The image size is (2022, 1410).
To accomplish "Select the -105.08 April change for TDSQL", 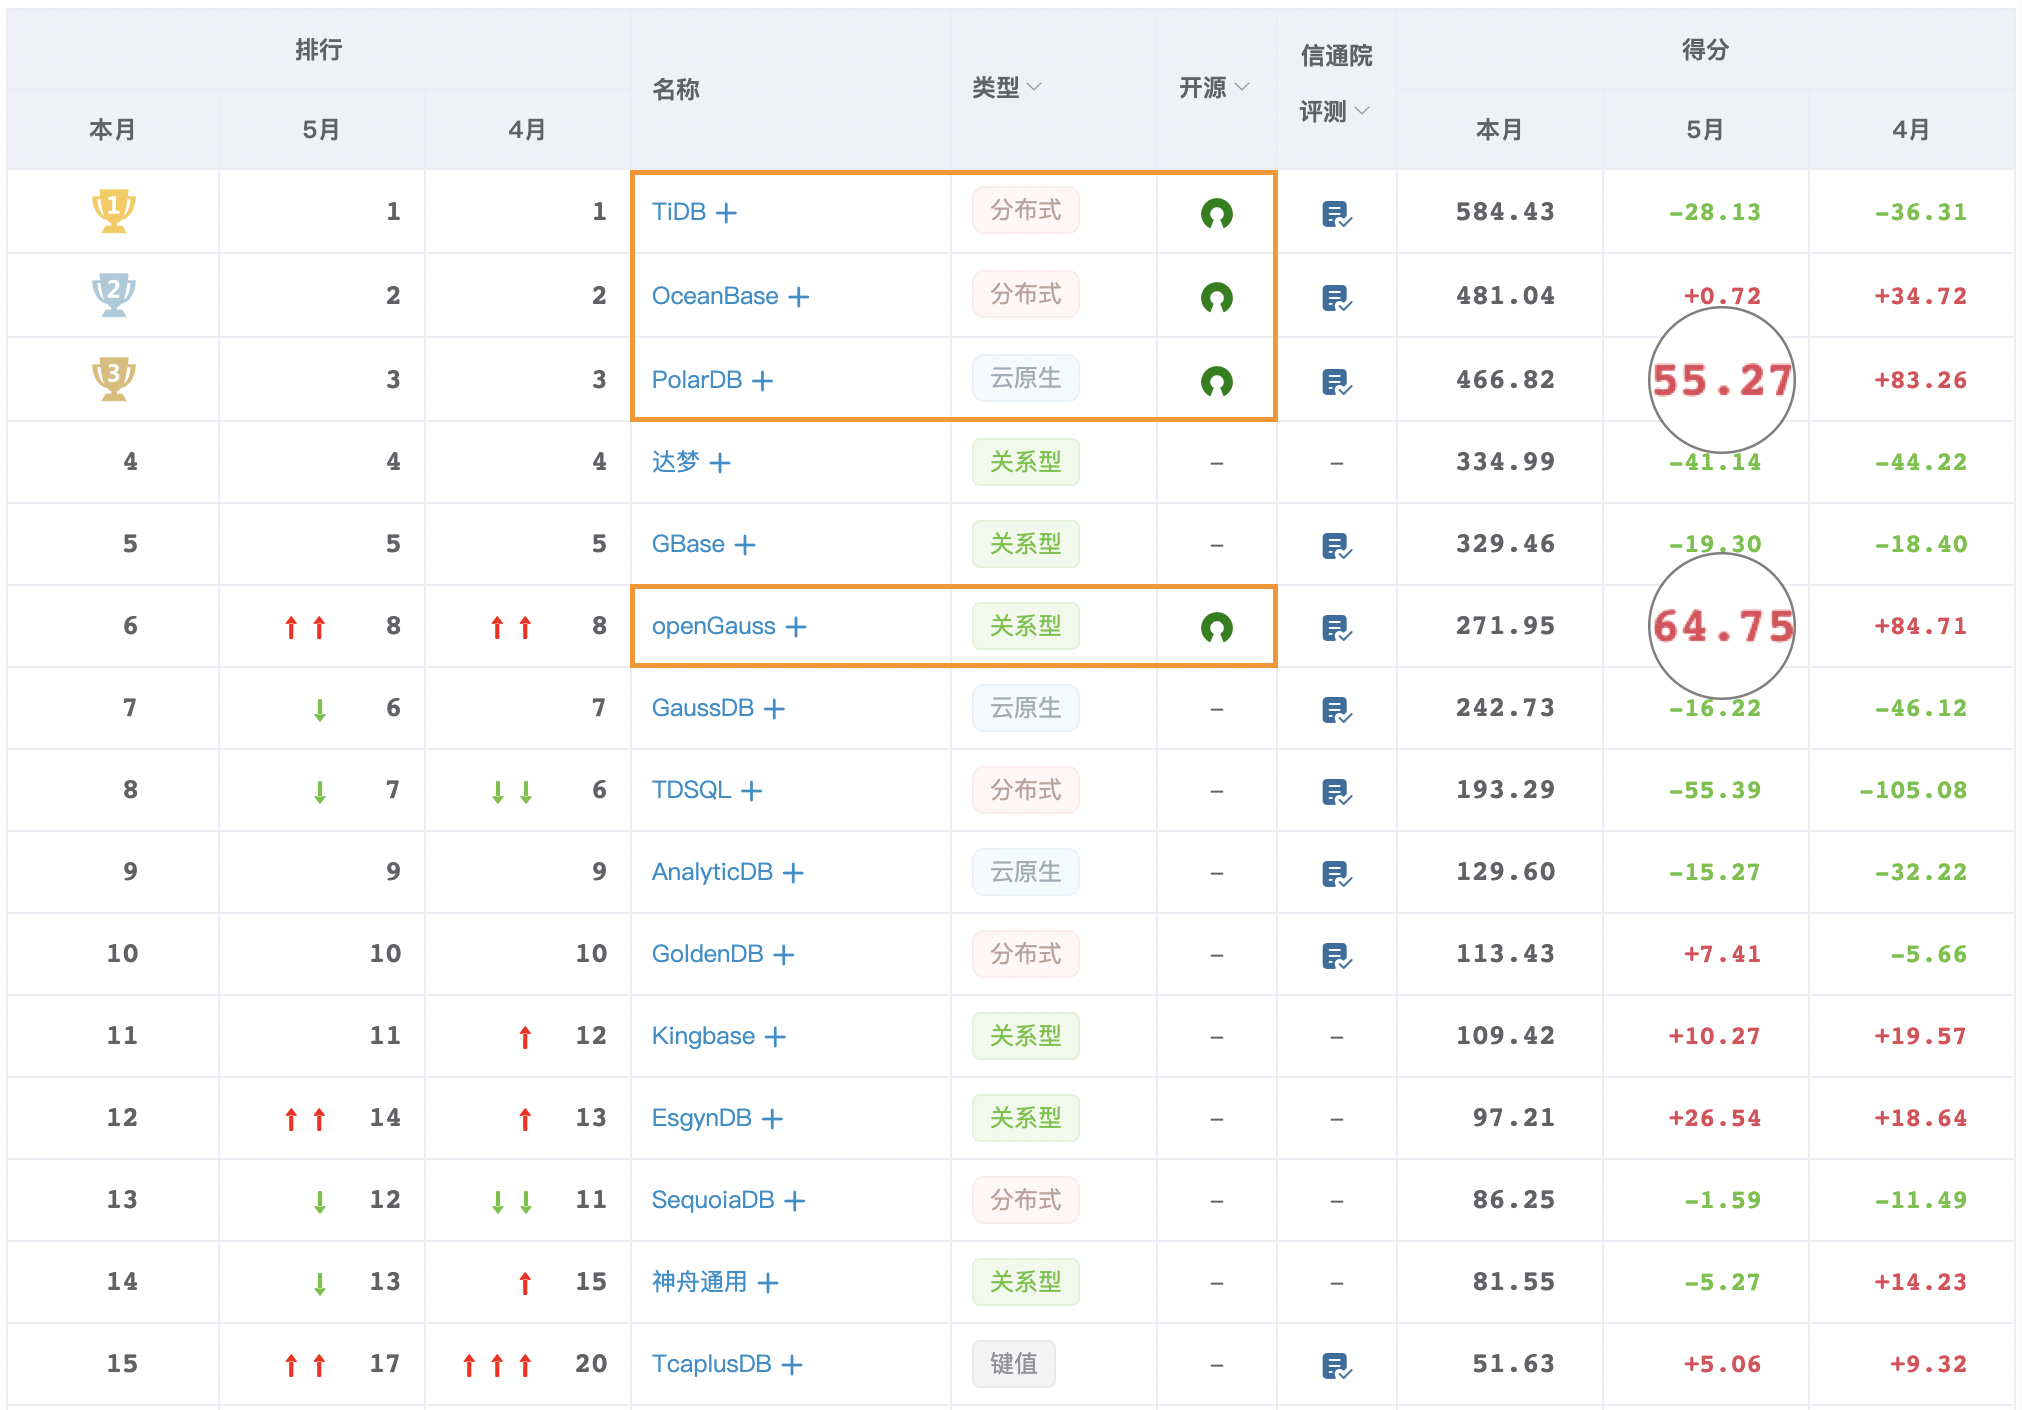I will (1913, 790).
